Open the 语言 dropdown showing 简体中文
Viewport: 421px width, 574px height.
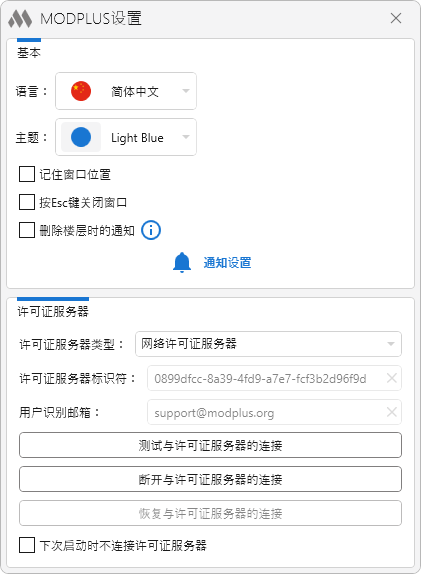pos(126,91)
